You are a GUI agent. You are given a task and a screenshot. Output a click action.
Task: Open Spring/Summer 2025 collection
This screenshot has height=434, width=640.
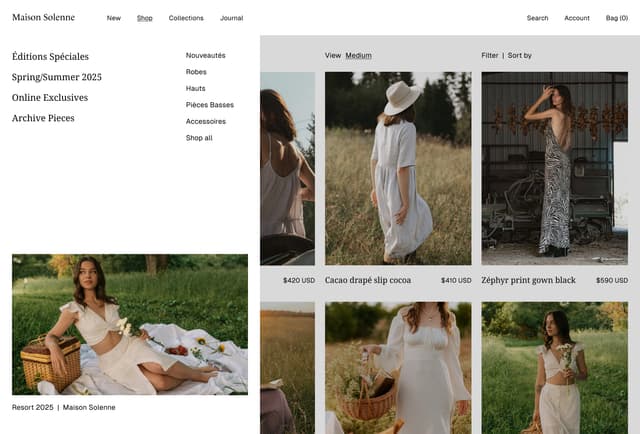57,77
